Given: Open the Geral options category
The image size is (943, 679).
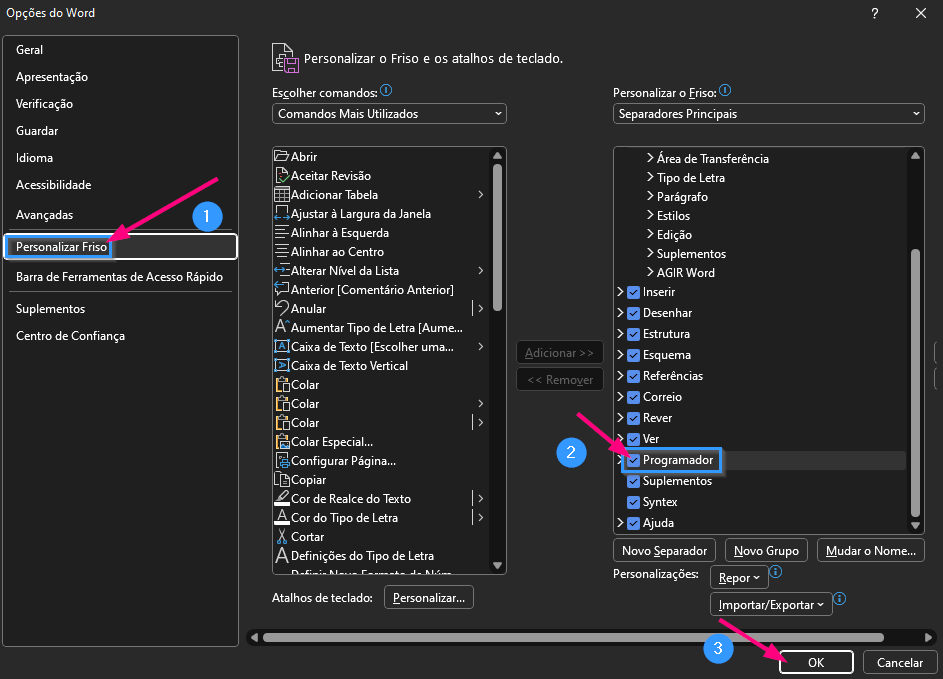Looking at the screenshot, I should 29,50.
